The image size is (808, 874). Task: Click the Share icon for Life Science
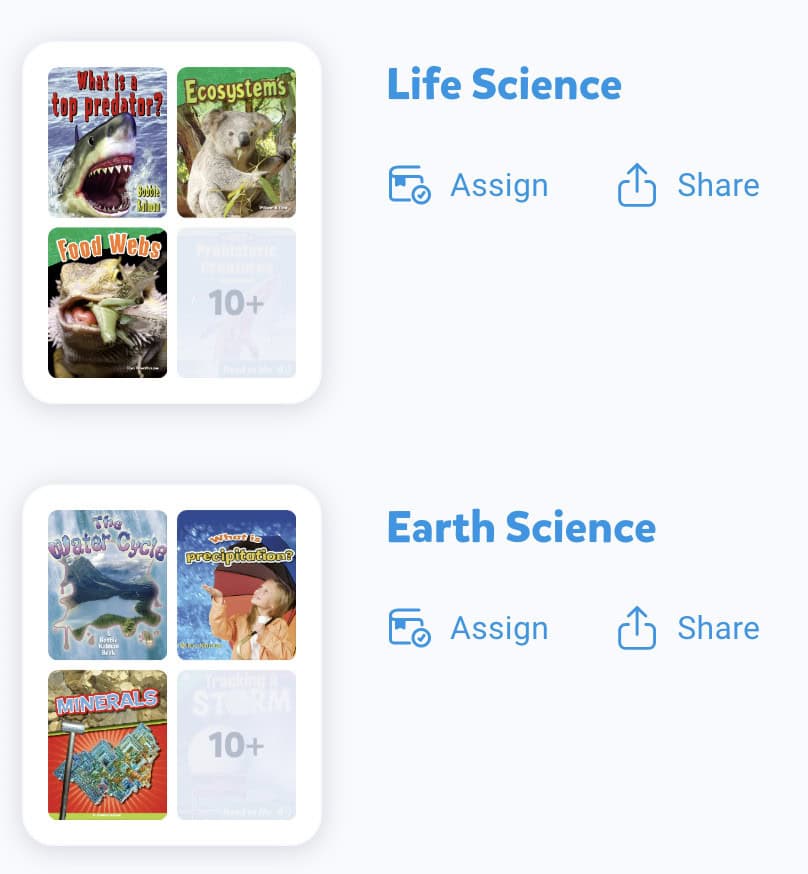tap(637, 186)
